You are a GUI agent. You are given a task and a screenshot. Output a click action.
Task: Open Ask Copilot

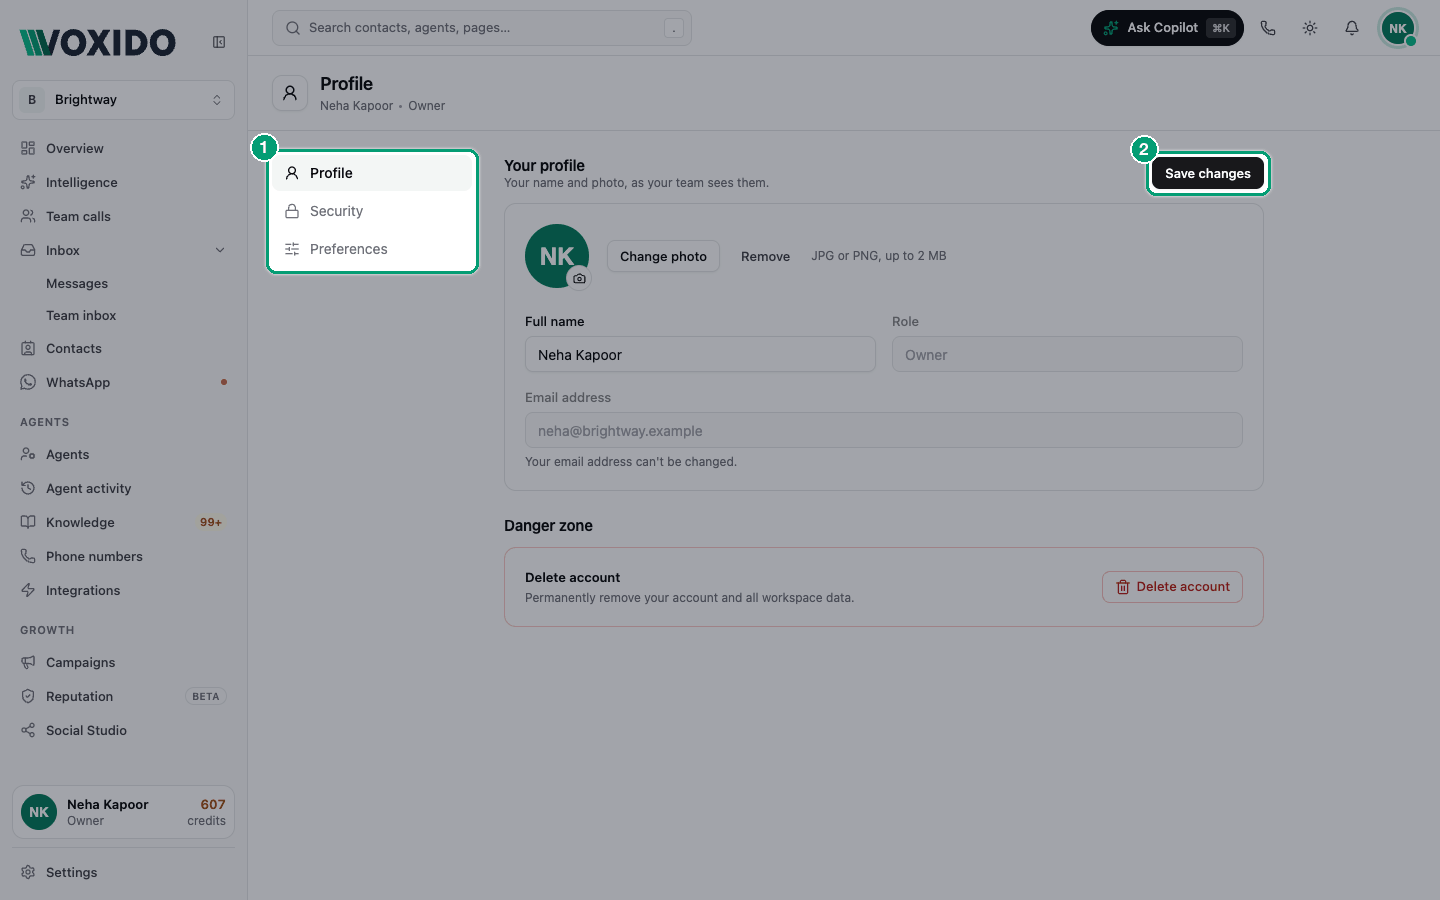(x=1167, y=28)
